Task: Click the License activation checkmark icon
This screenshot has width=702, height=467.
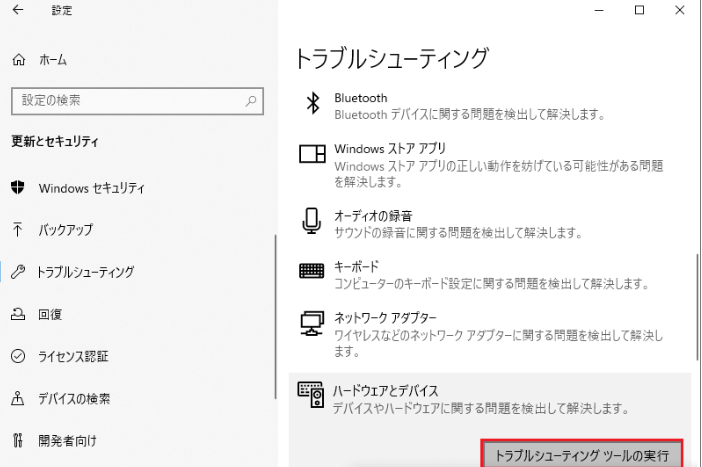Action: [18, 356]
